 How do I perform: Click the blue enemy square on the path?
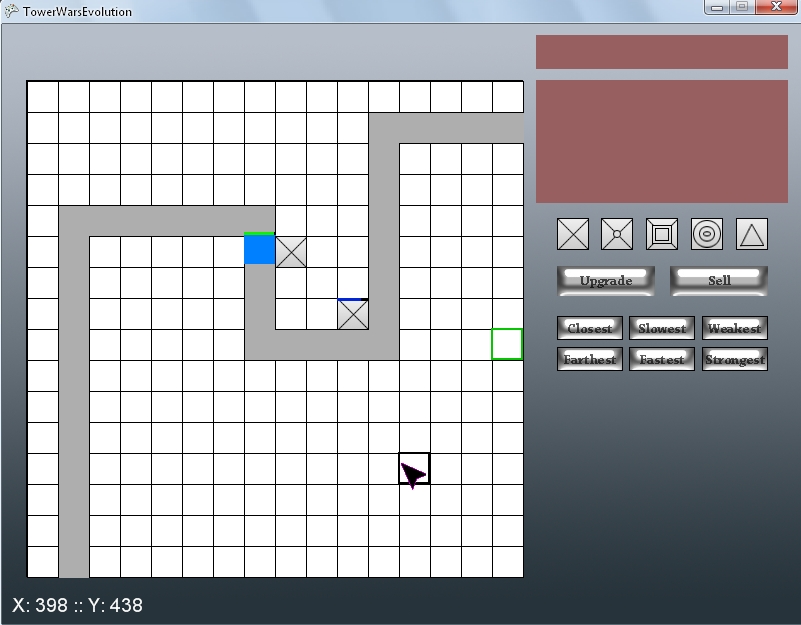point(260,249)
